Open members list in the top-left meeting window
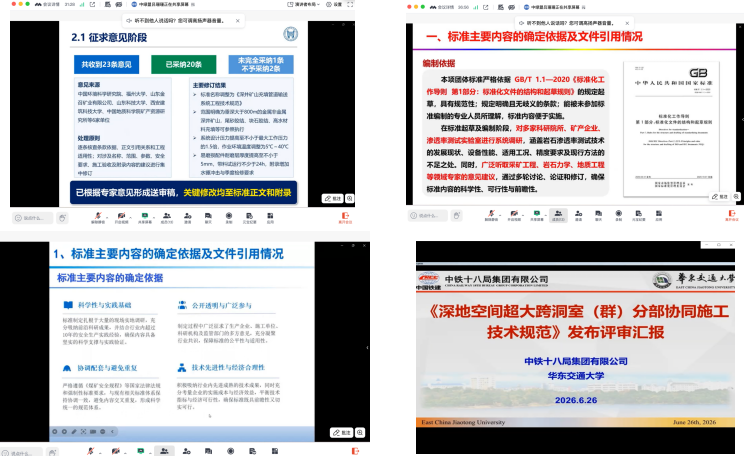The image size is (745, 456). coord(167,216)
